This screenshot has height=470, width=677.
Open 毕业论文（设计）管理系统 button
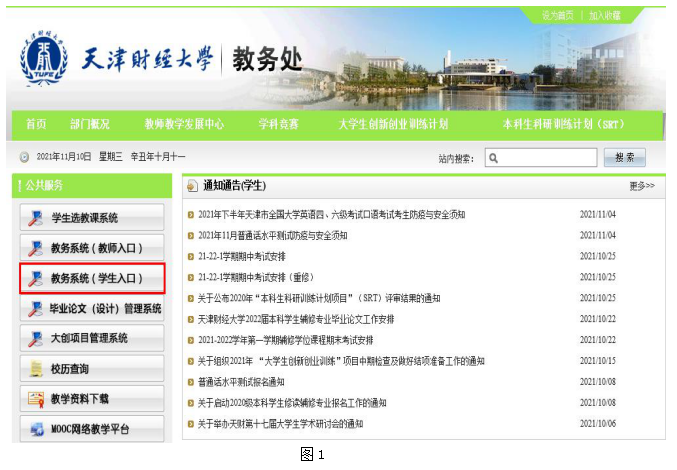(x=92, y=308)
